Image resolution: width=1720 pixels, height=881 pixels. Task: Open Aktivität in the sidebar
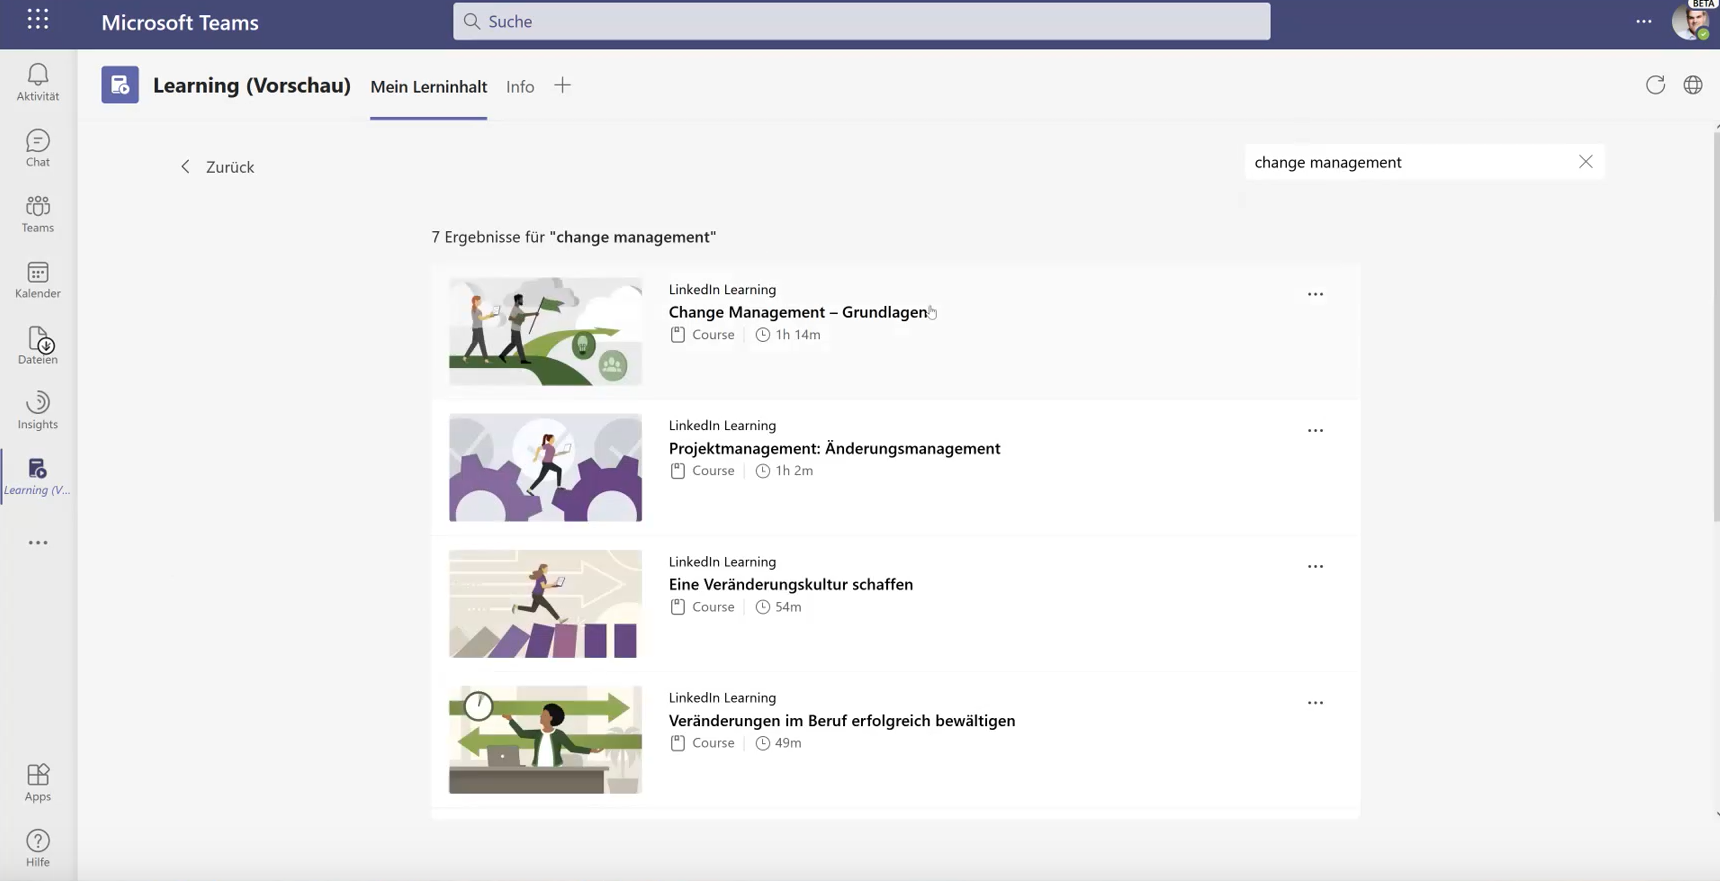38,82
